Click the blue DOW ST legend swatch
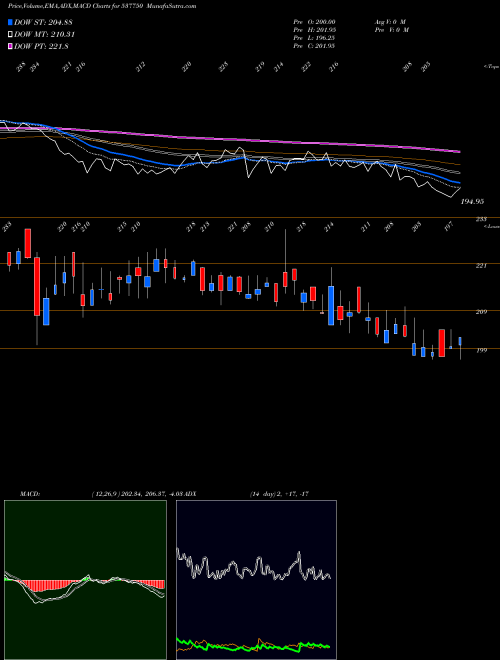Viewport: 500px width, 660px height. click(x=10, y=22)
